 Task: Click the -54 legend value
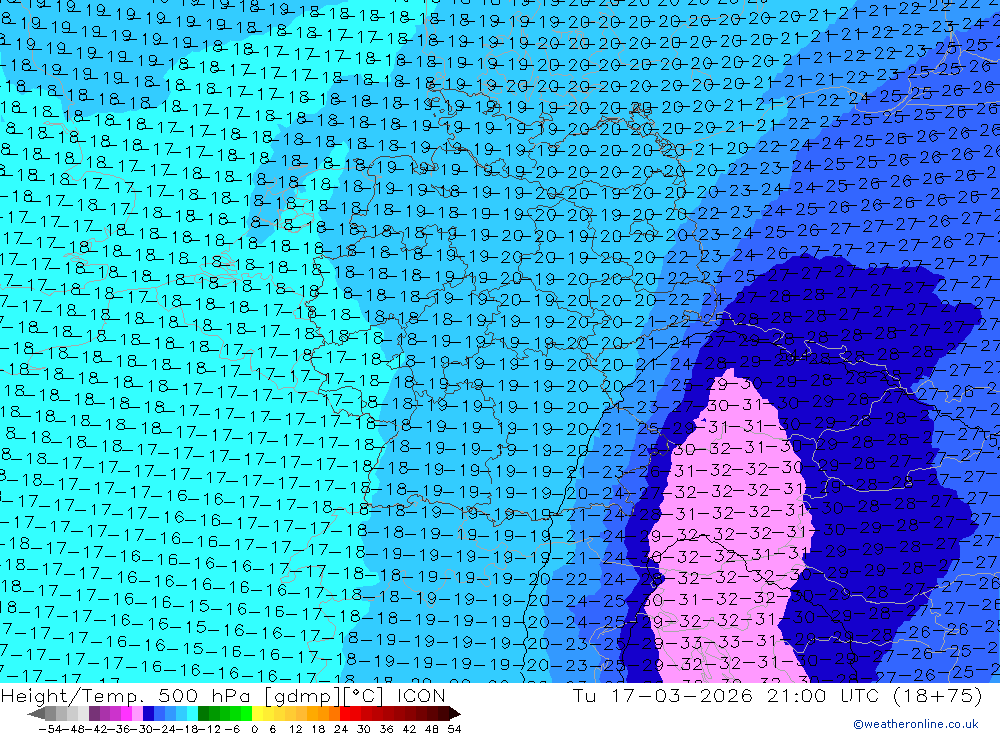point(50,729)
